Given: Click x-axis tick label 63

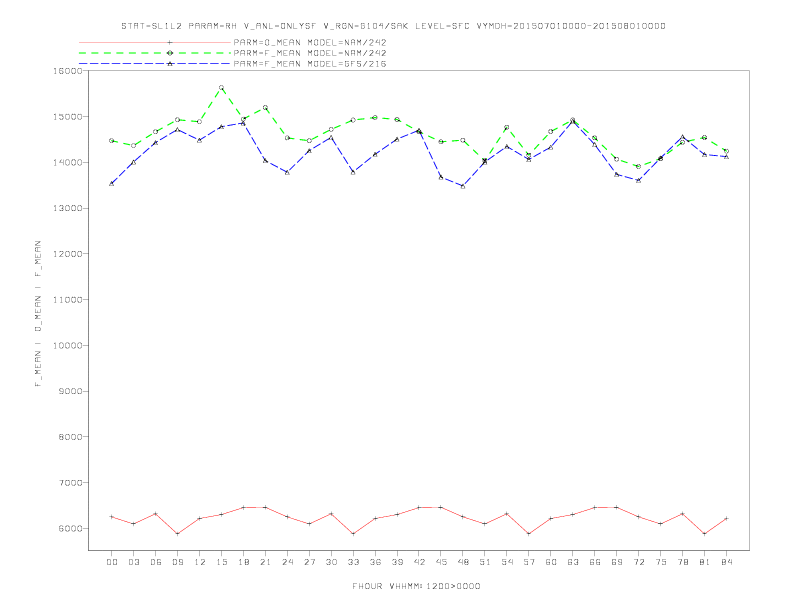Looking at the screenshot, I should click(573, 562).
